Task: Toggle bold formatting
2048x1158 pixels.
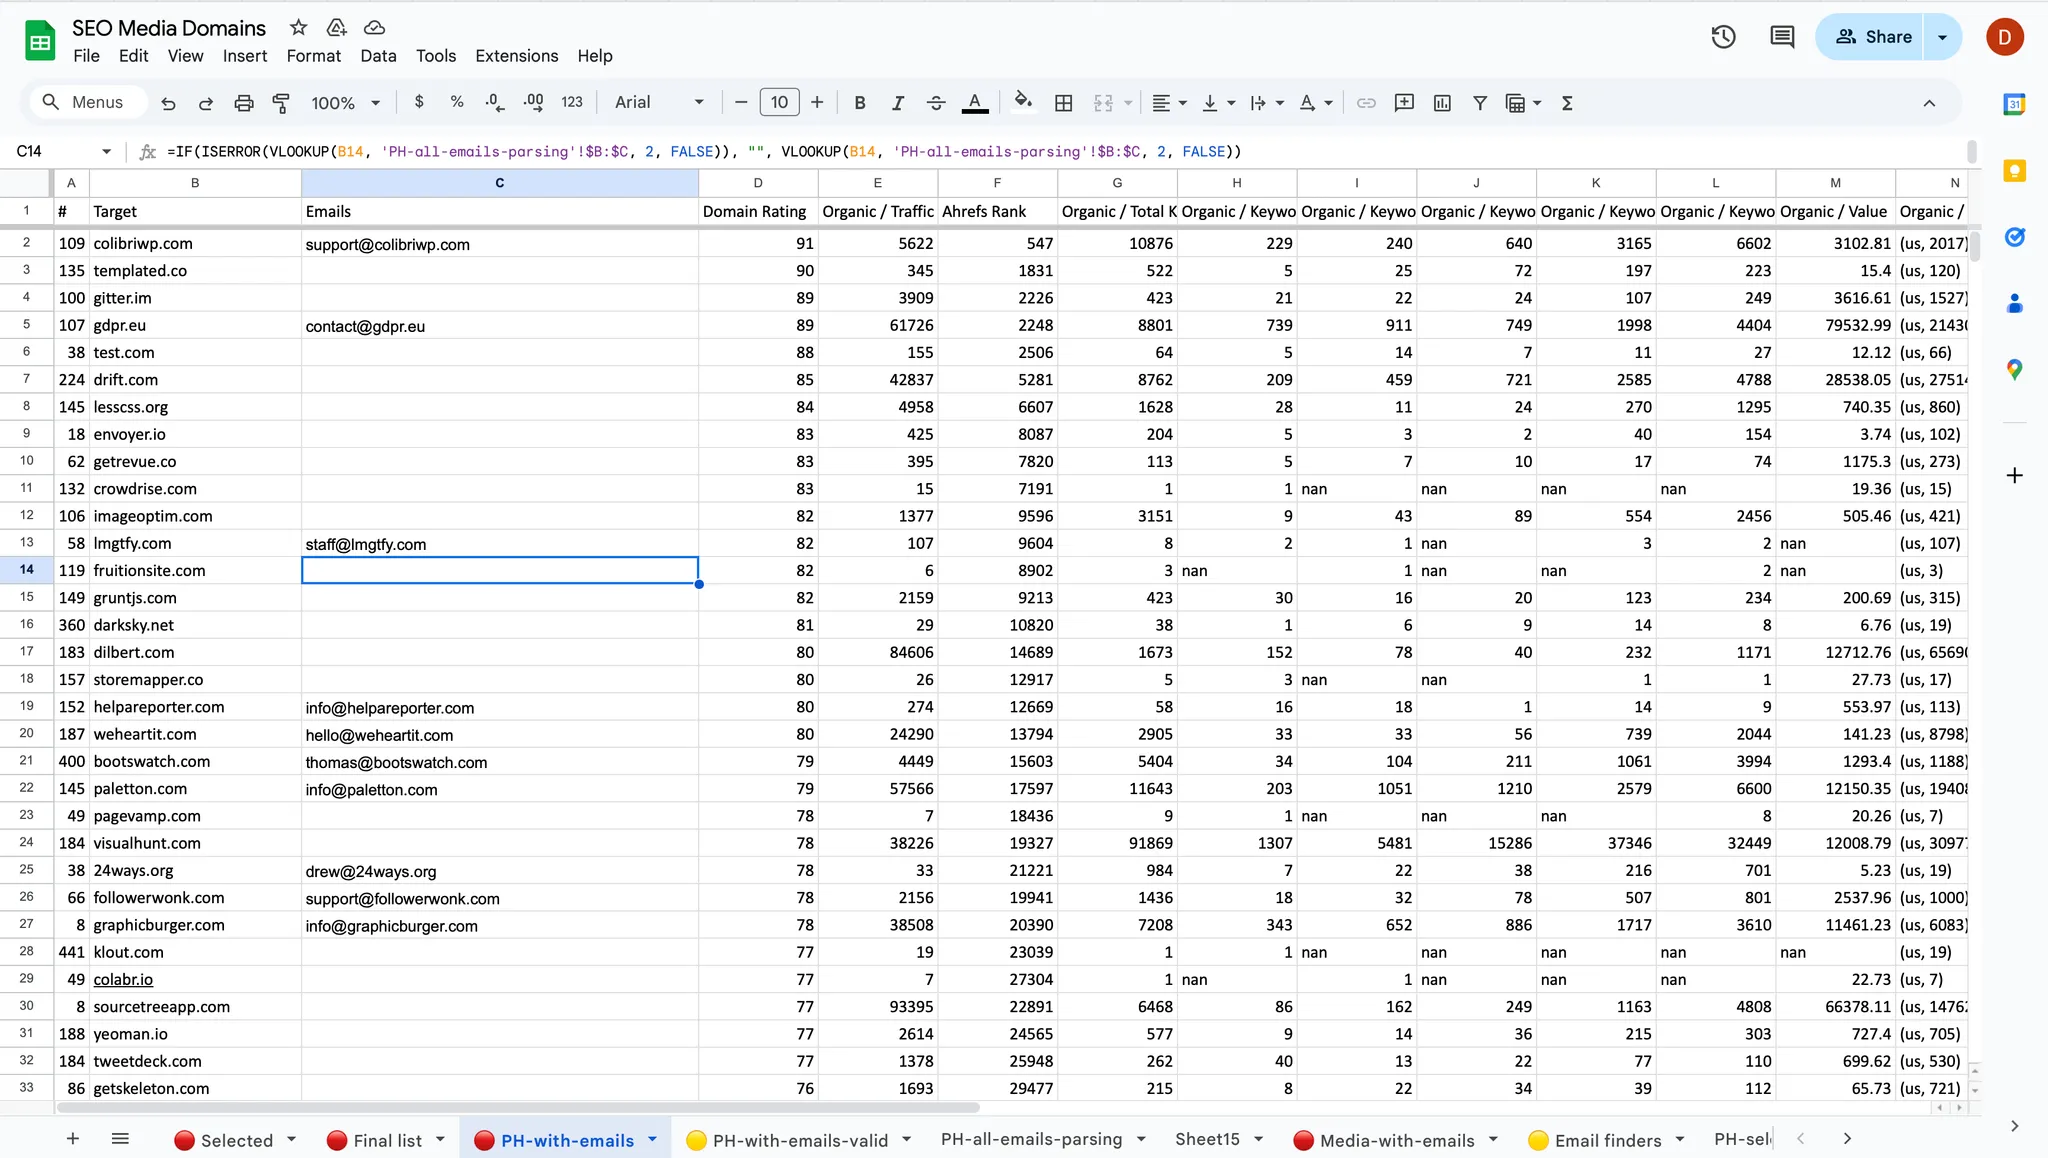Action: pyautogui.click(x=859, y=102)
